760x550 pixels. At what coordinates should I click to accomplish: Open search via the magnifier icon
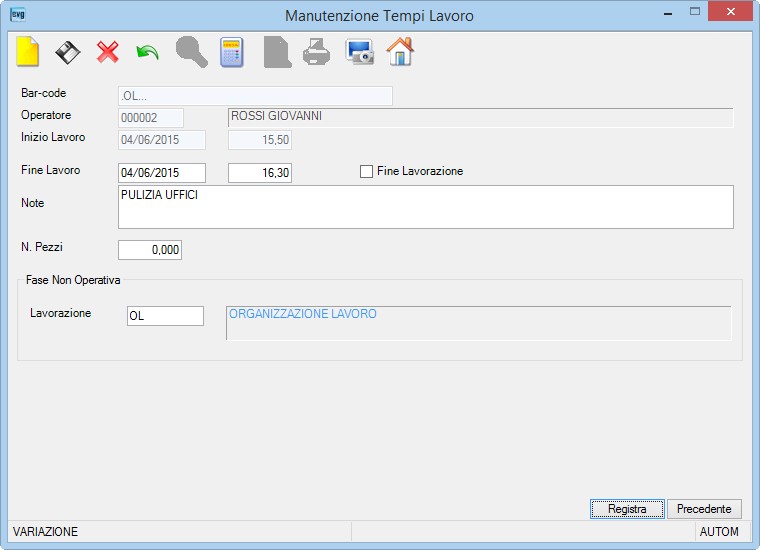coord(191,51)
